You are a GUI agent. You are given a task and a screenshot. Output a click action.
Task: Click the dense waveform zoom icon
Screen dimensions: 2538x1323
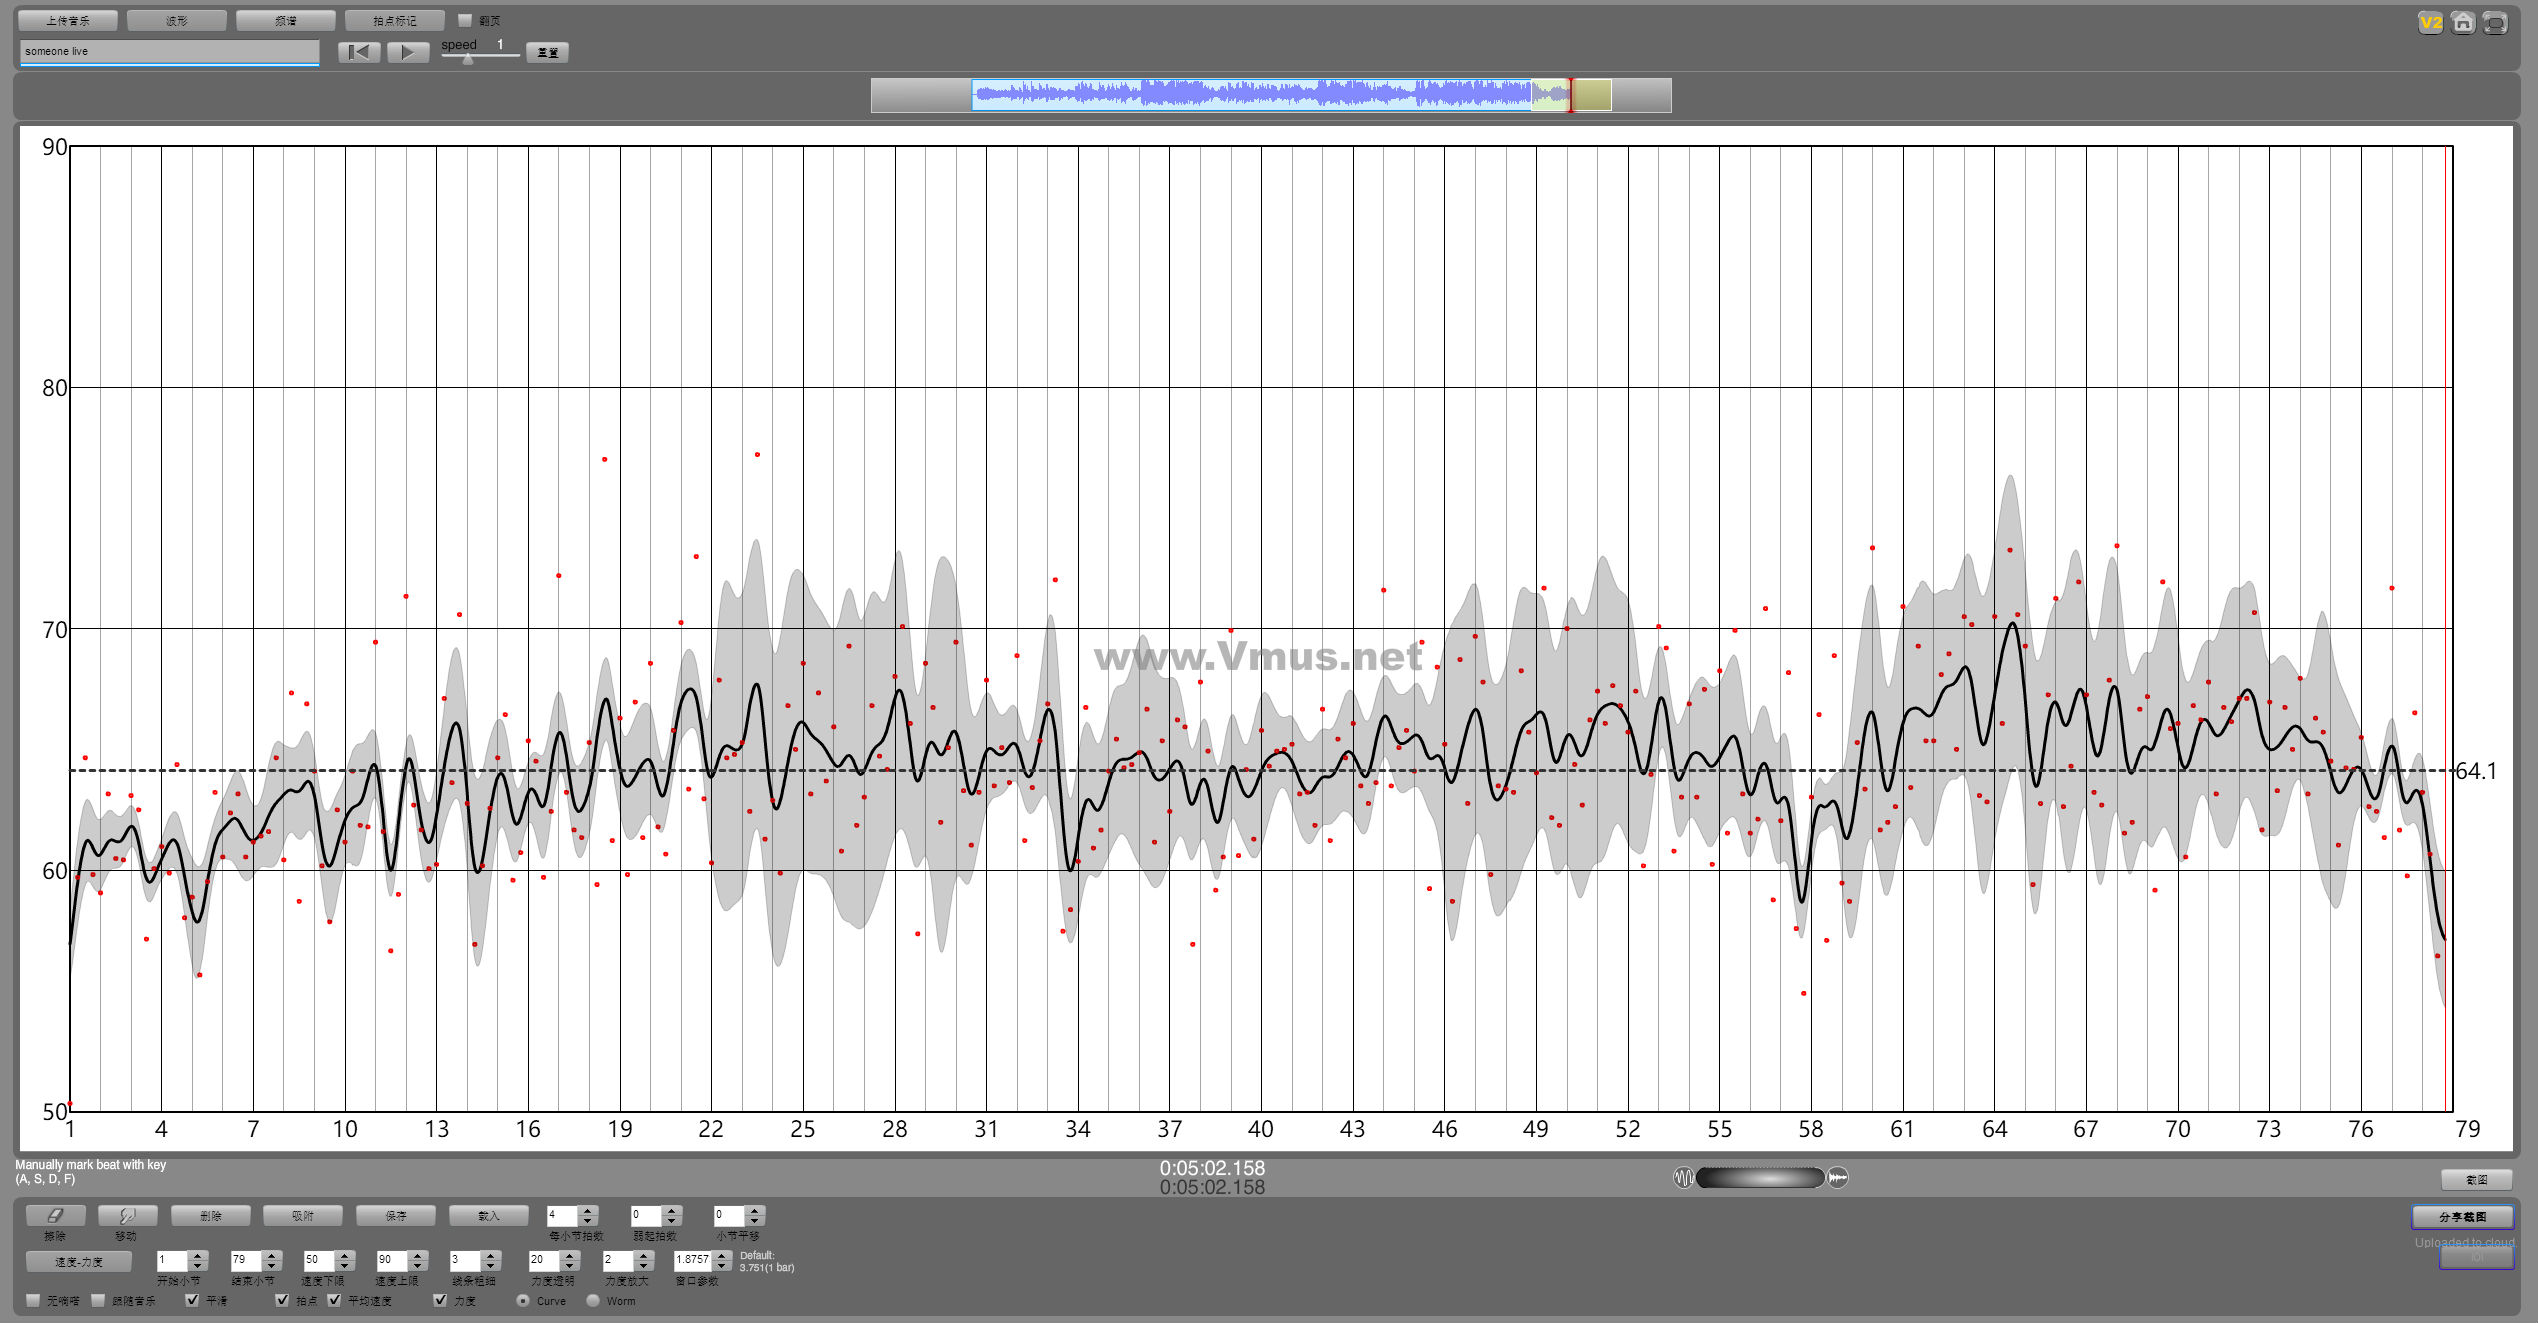coord(1838,1178)
